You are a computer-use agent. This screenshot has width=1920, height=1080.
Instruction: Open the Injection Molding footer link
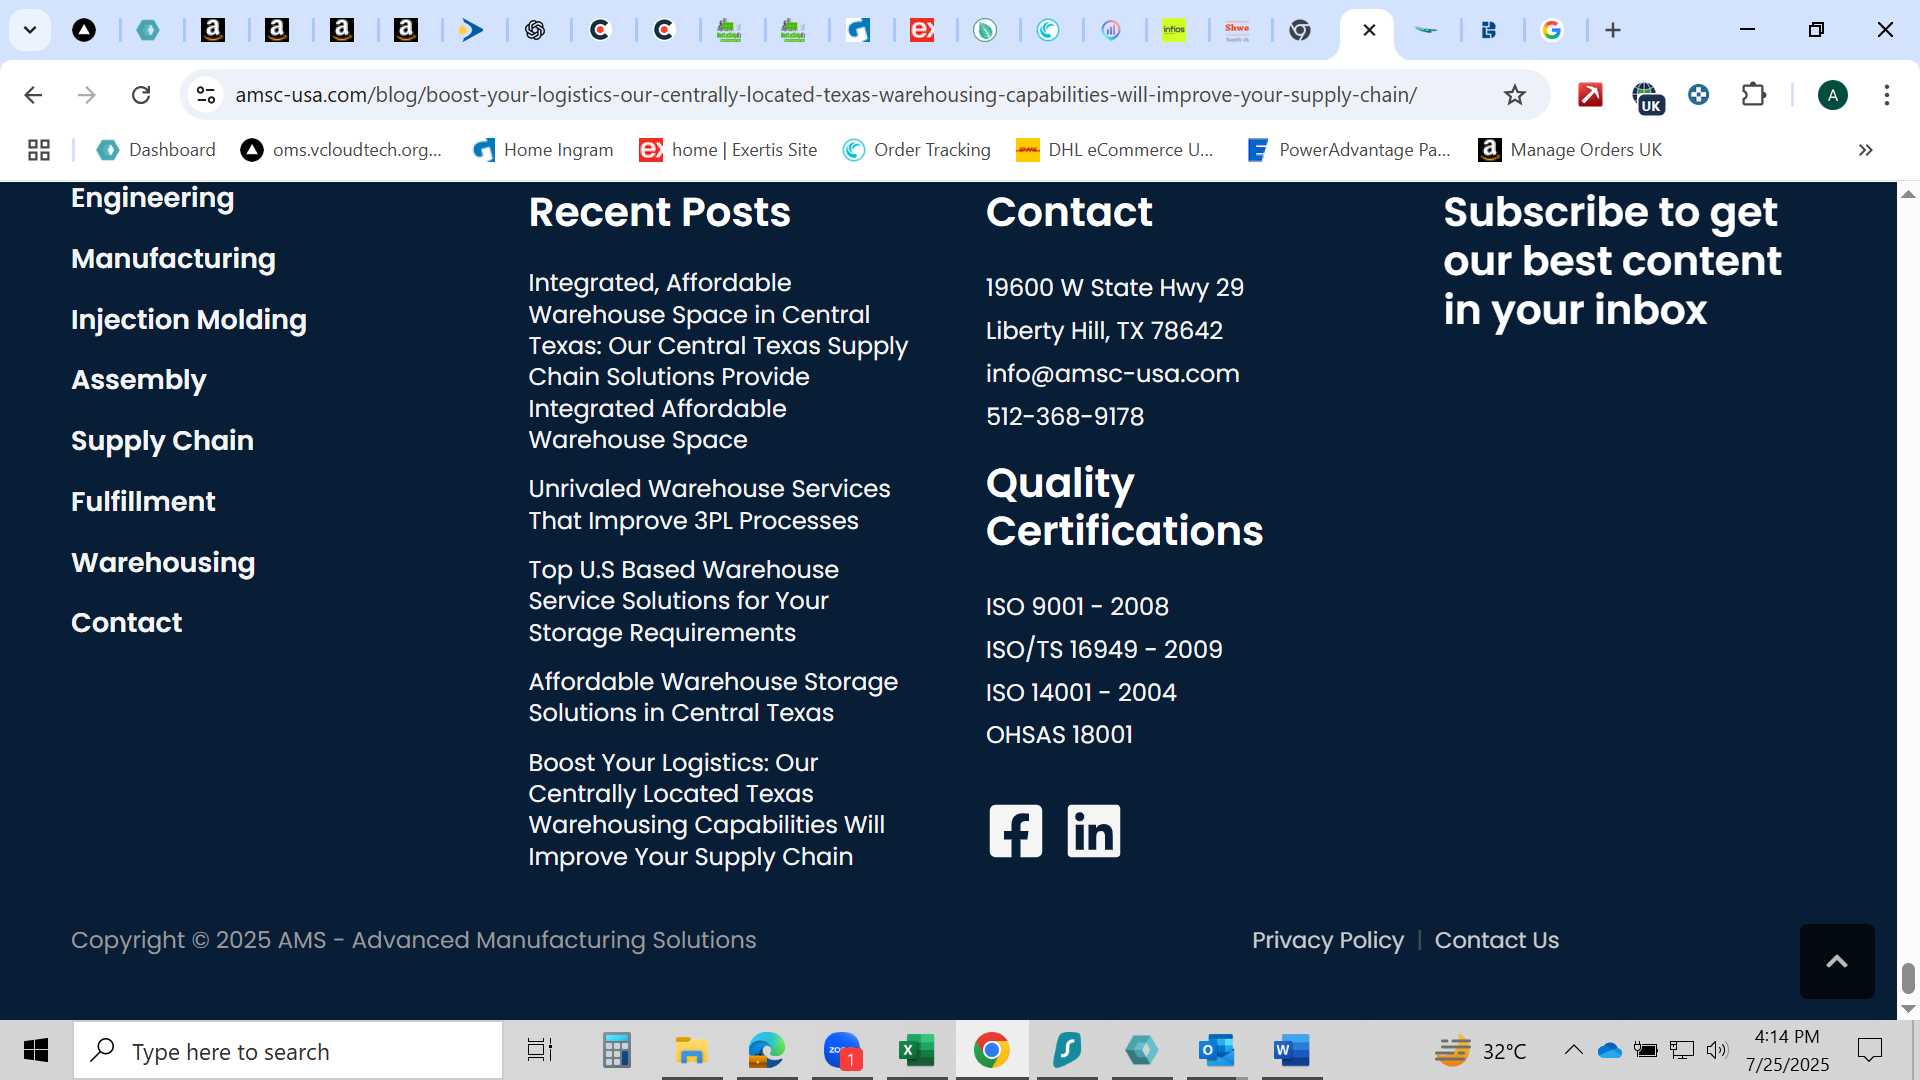[189, 320]
